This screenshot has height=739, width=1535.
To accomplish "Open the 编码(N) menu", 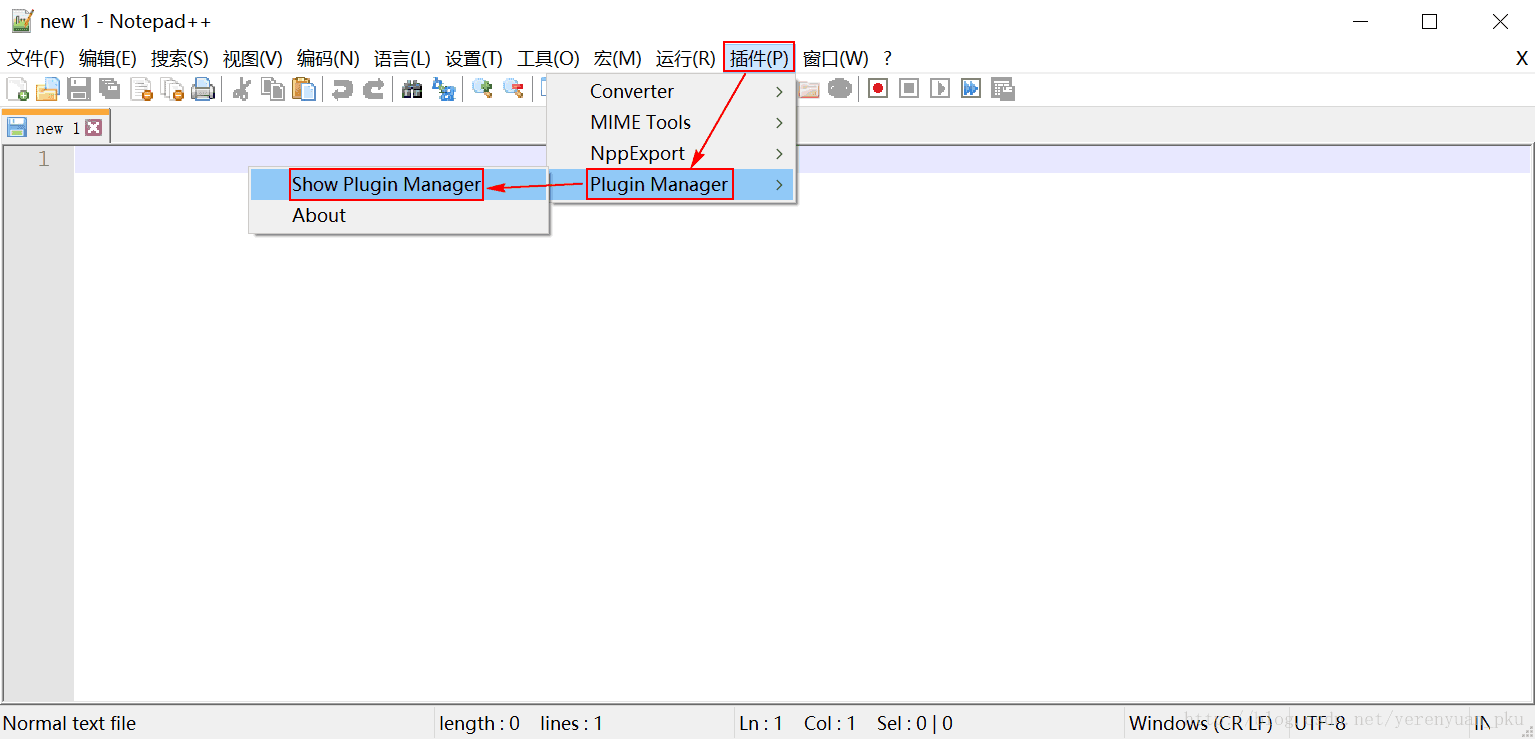I will click(328, 59).
